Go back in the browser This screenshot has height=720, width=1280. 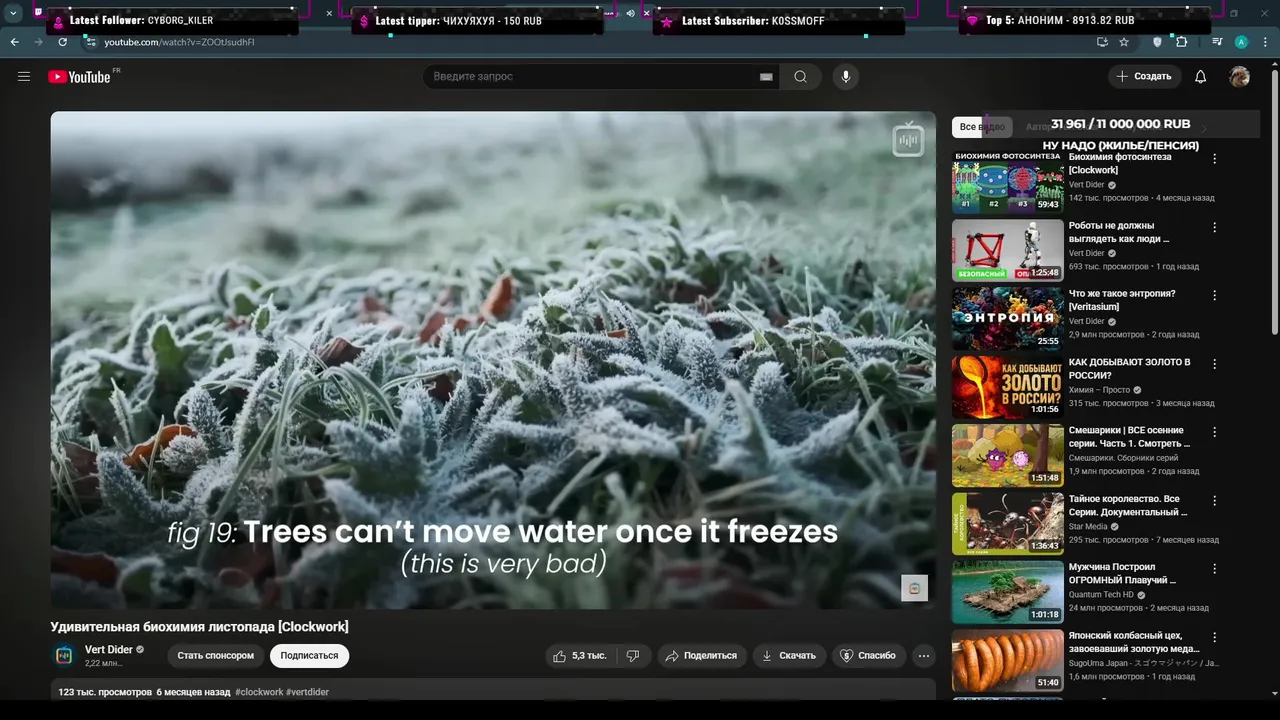tap(14, 42)
